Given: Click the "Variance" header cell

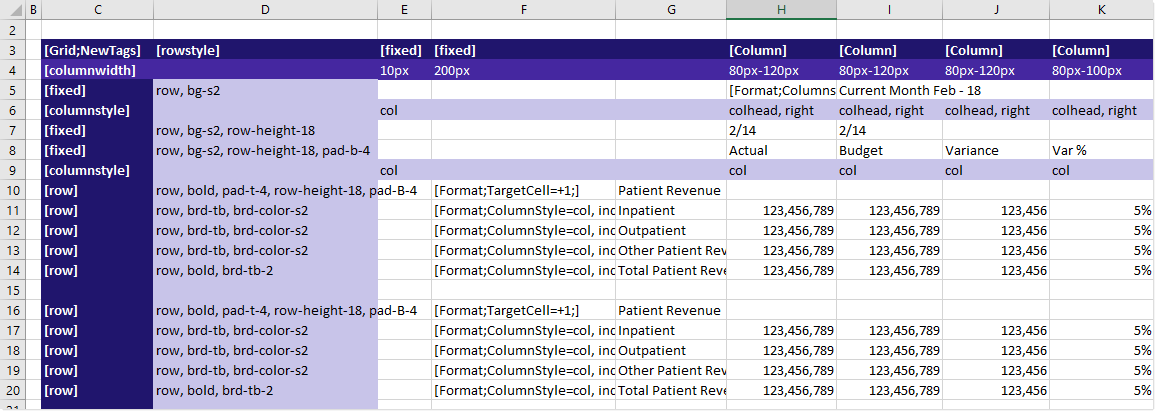Looking at the screenshot, I should pyautogui.click(x=996, y=150).
